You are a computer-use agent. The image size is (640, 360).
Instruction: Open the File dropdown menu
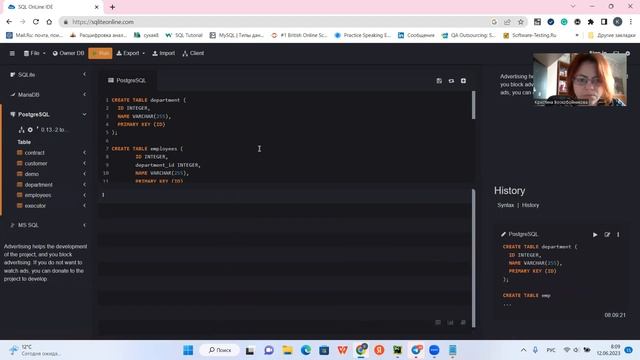tap(34, 53)
